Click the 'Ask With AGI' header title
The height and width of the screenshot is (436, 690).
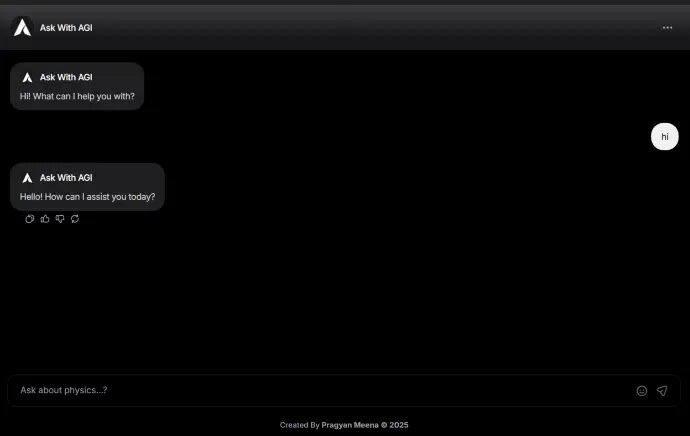click(66, 28)
